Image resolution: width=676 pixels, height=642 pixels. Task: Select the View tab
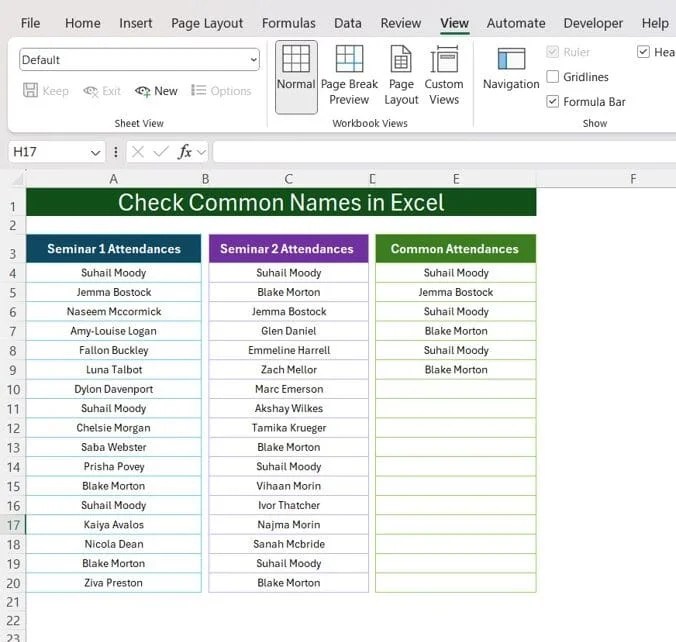(454, 23)
